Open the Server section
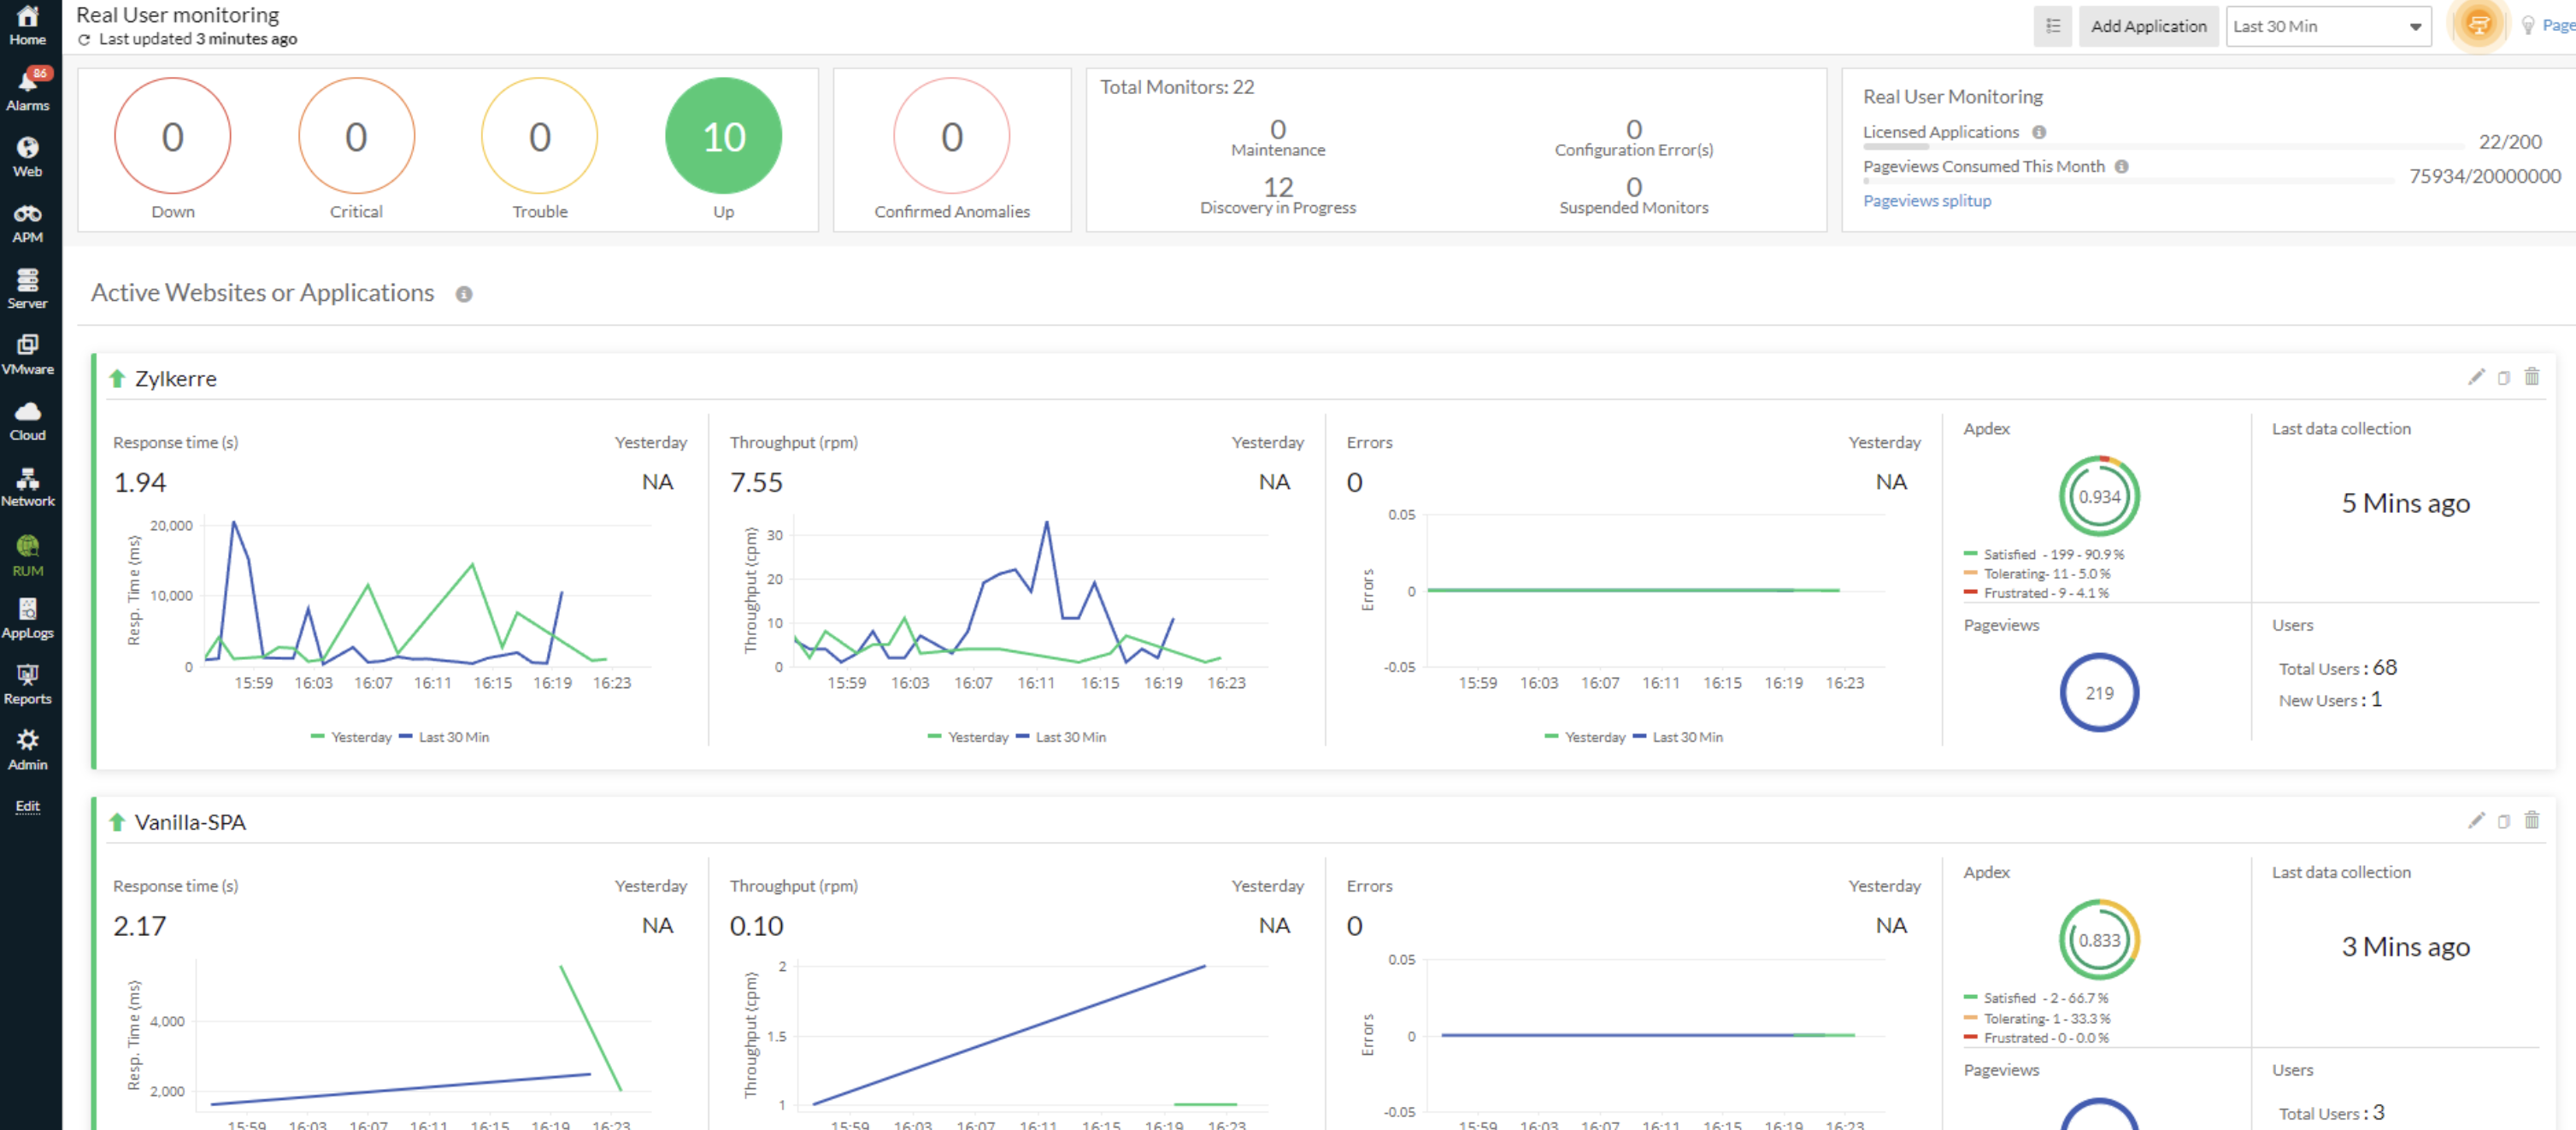2576x1130 pixels. 28,289
